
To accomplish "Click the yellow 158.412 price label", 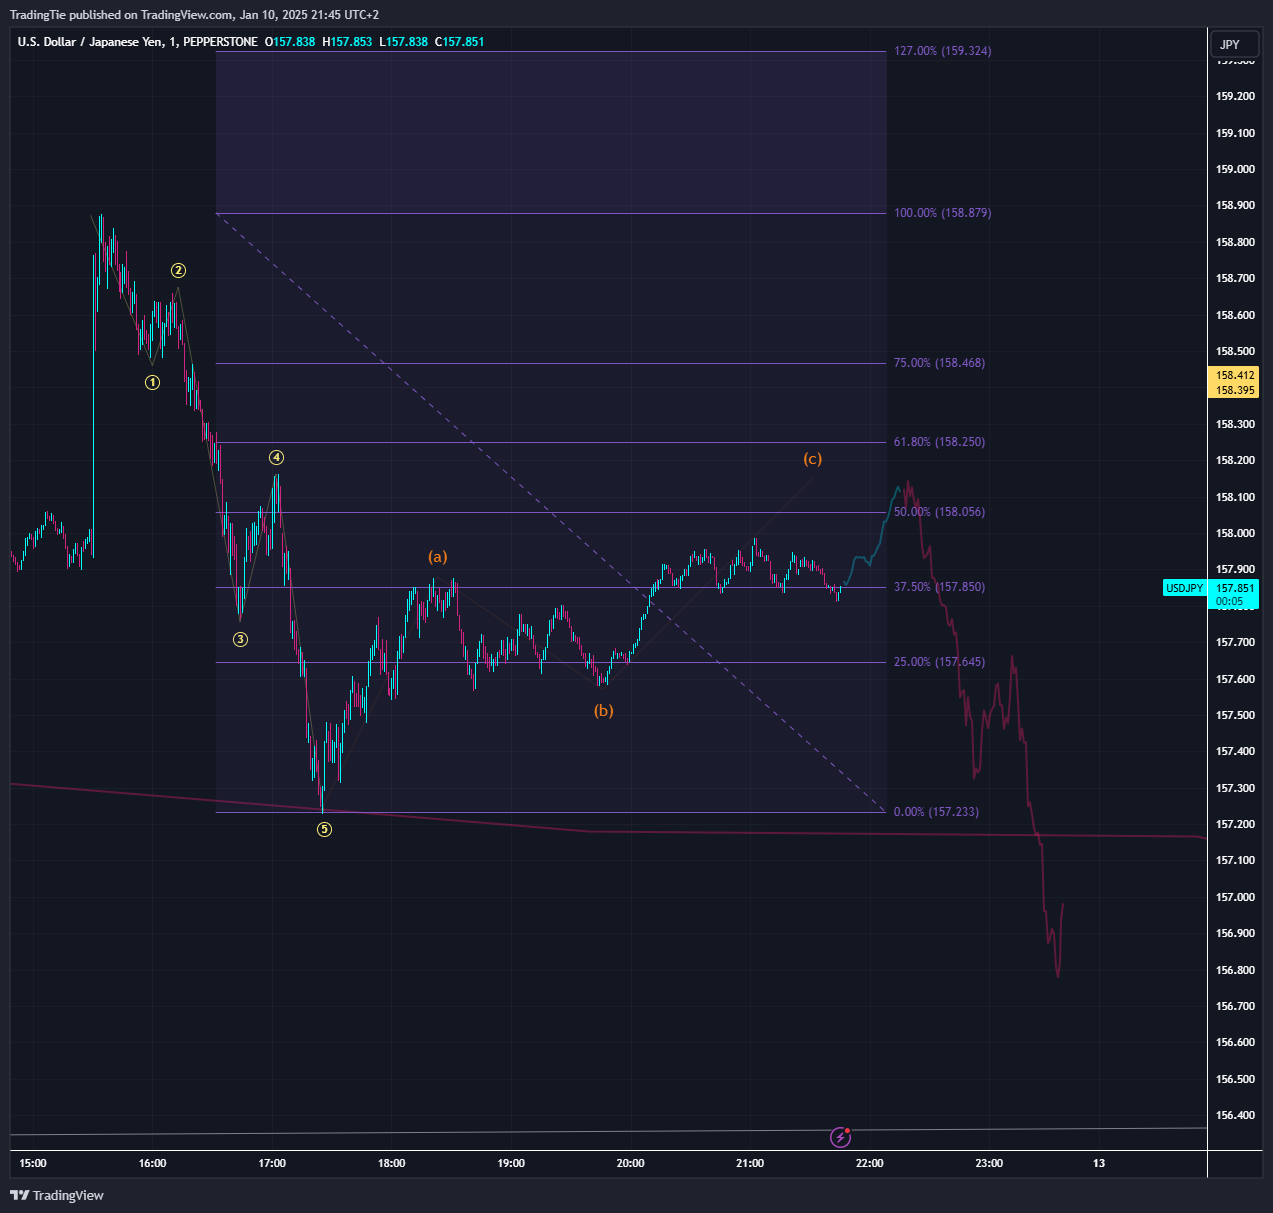I will pyautogui.click(x=1235, y=376).
